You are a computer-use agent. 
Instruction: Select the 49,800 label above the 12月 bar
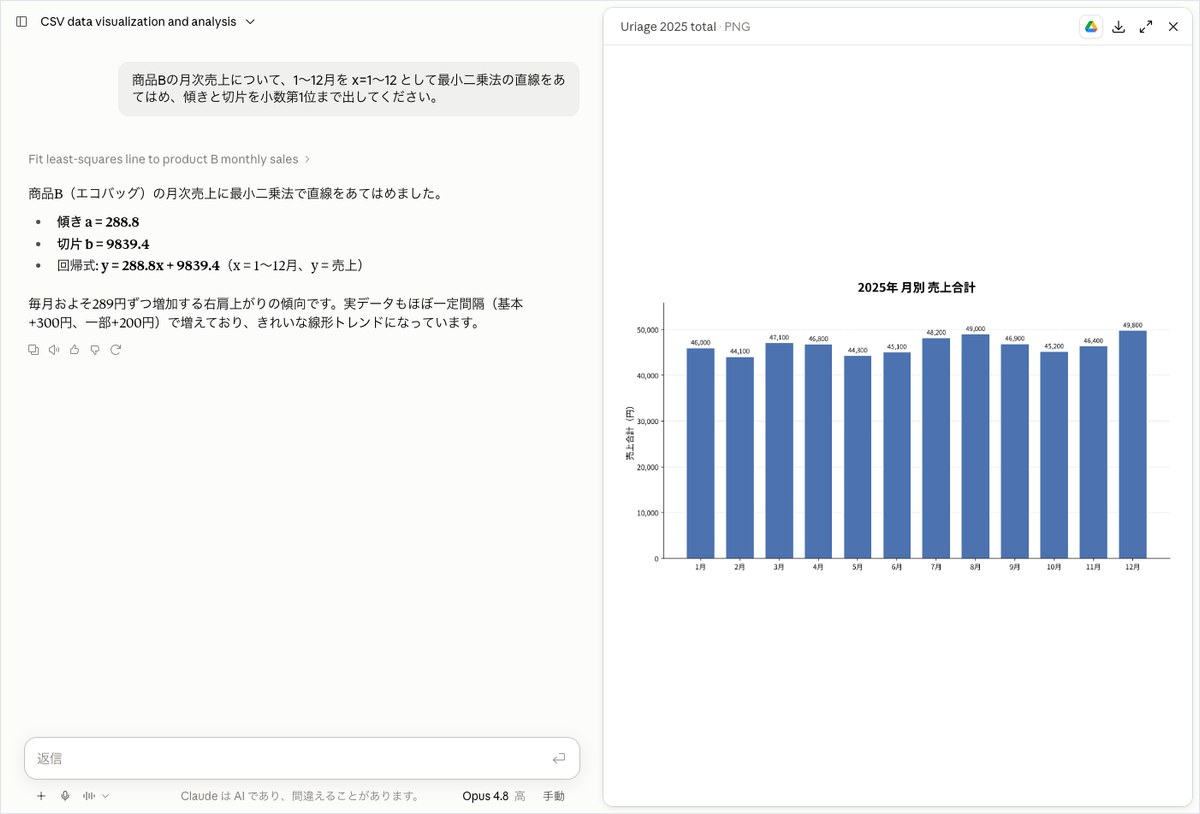tap(1132, 325)
